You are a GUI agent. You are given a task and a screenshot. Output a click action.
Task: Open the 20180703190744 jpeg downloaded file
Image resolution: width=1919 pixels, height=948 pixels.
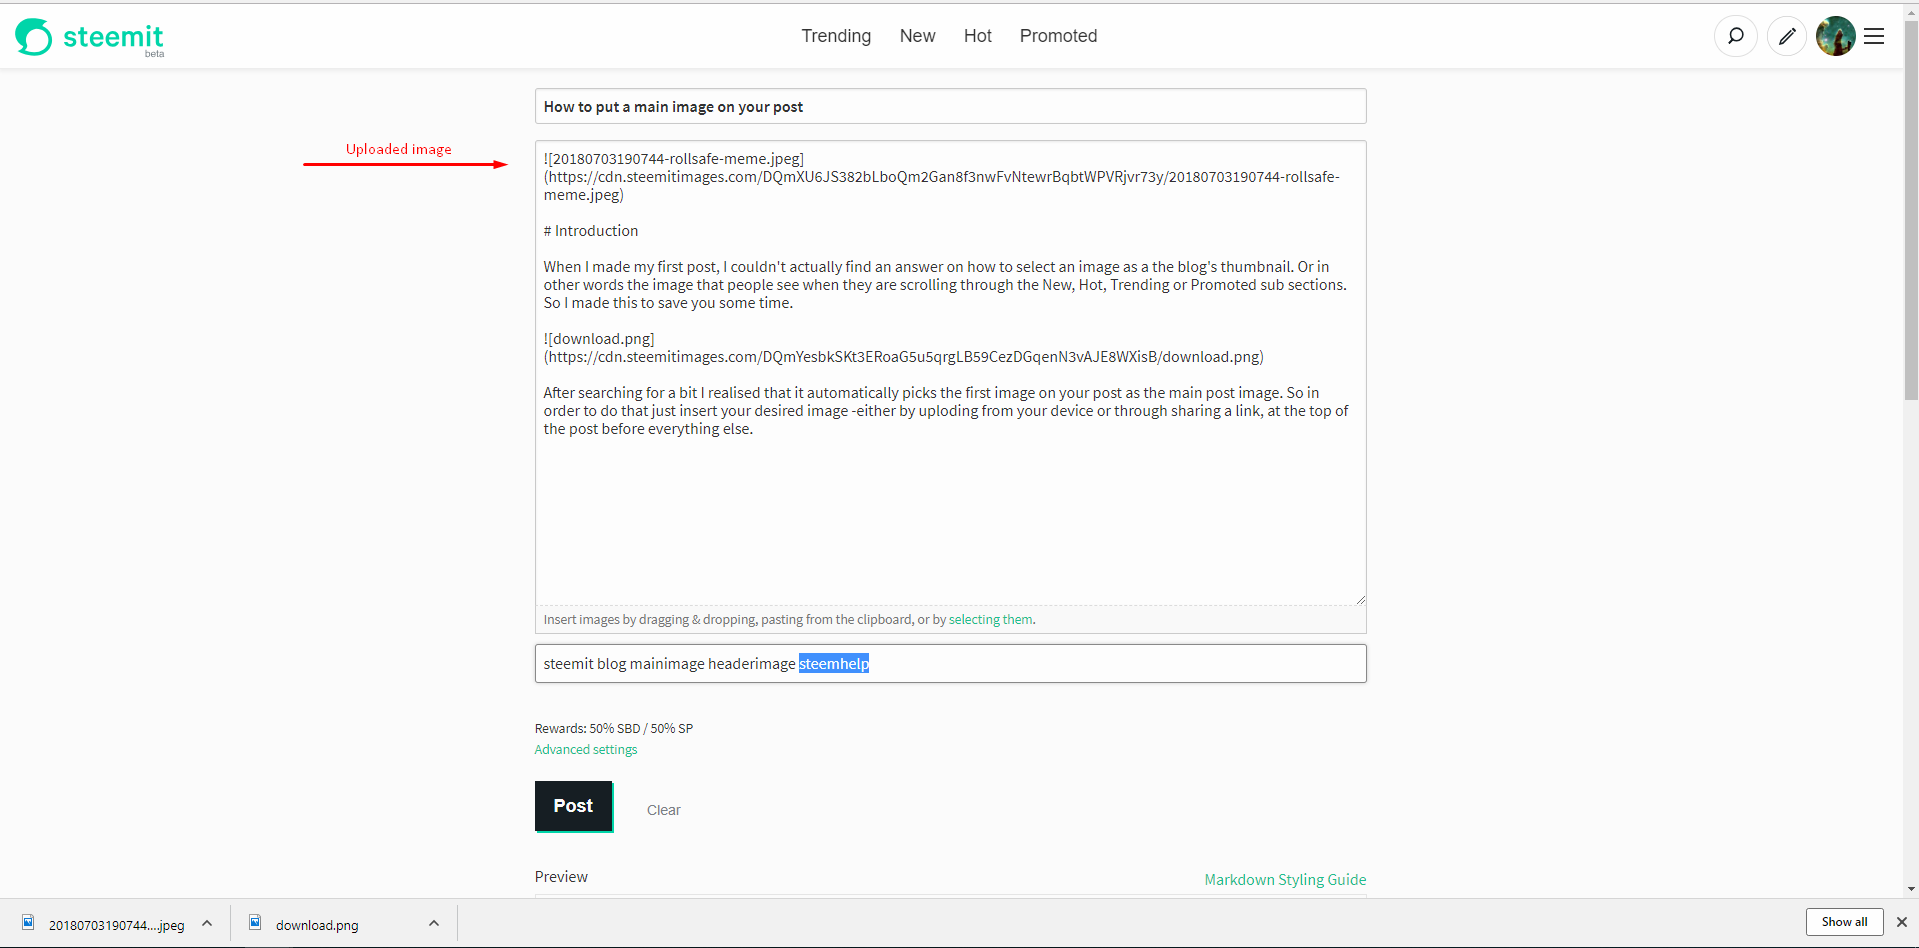click(x=117, y=926)
